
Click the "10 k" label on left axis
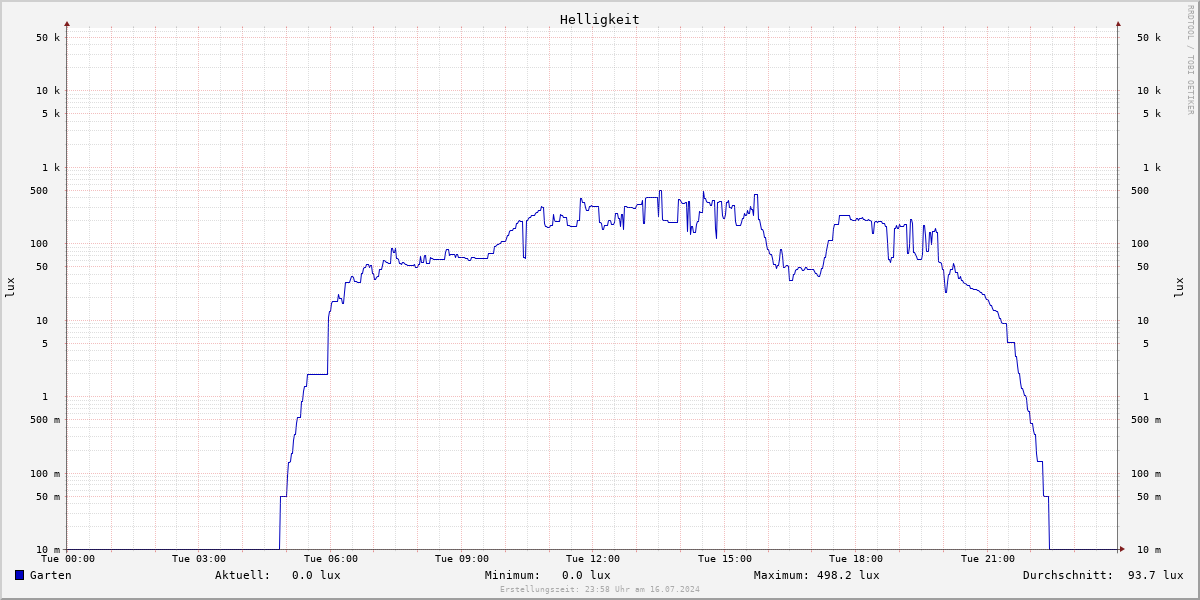(x=48, y=91)
